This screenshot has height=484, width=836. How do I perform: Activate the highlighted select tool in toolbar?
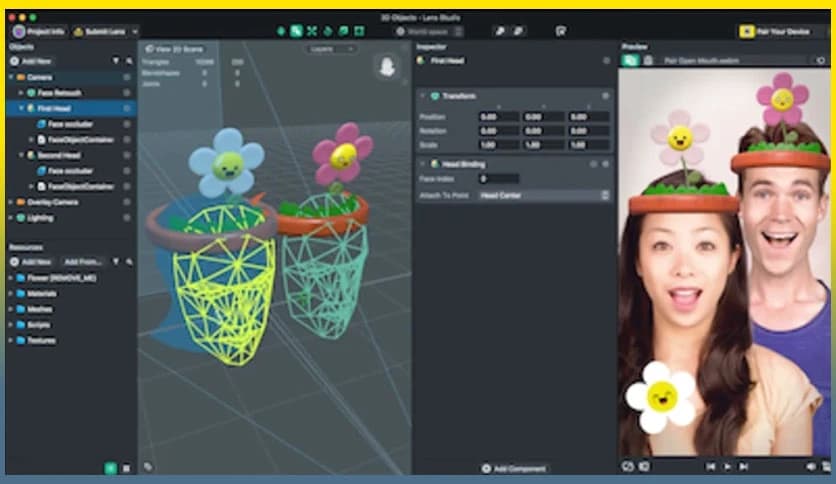pos(297,32)
